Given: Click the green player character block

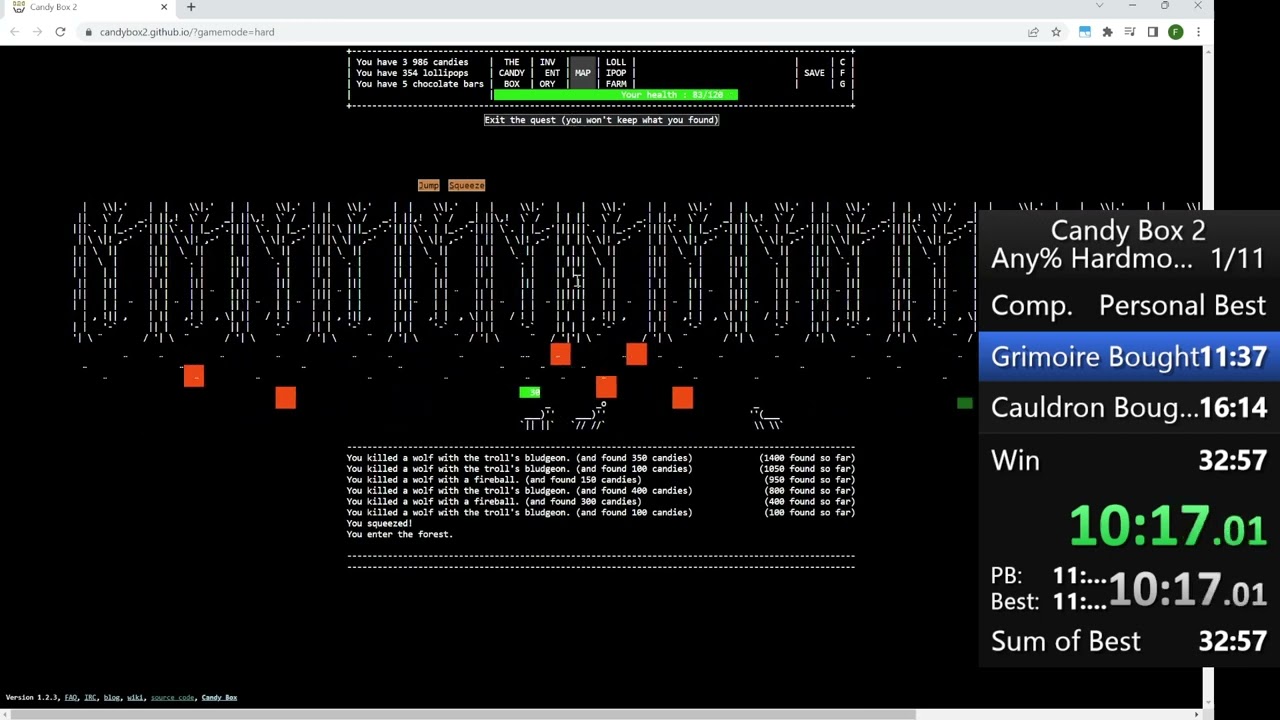Looking at the screenshot, I should 530,392.
